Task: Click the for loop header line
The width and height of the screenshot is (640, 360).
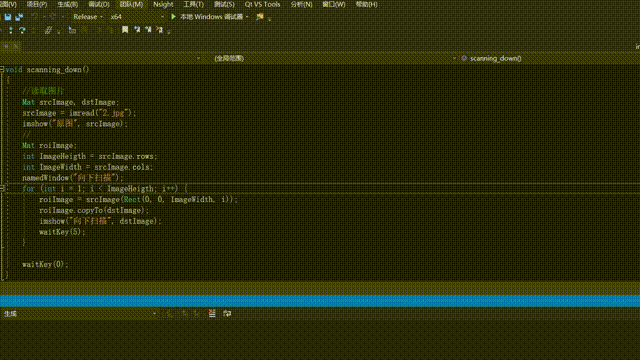Action: coord(105,188)
